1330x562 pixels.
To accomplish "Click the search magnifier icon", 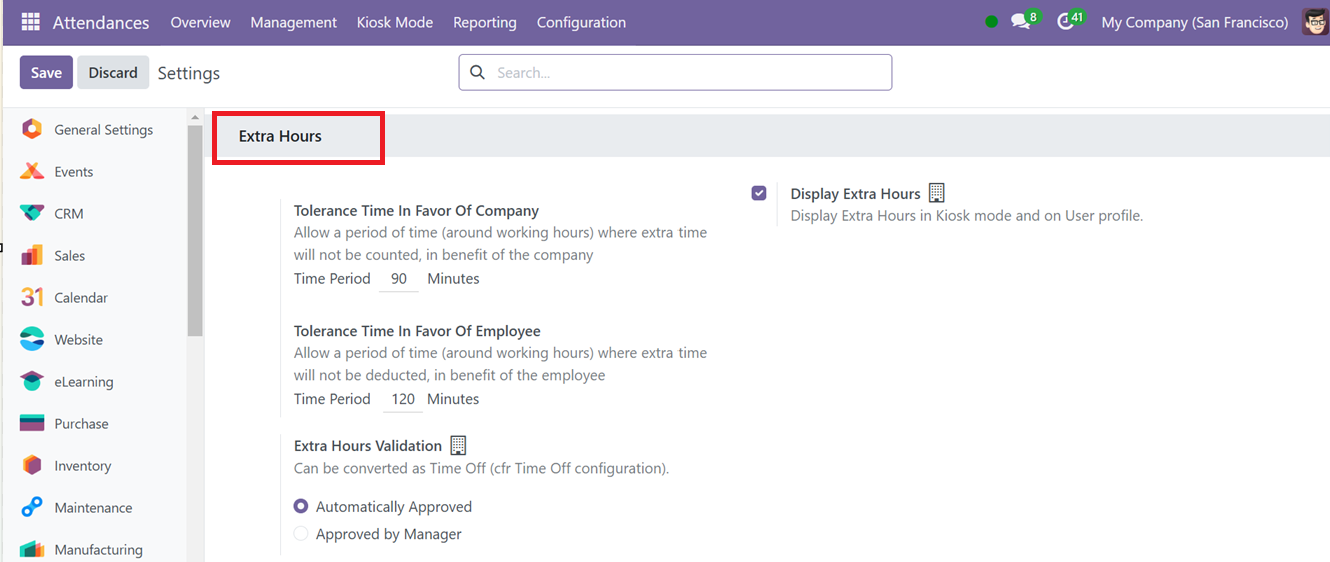I will click(x=477, y=72).
